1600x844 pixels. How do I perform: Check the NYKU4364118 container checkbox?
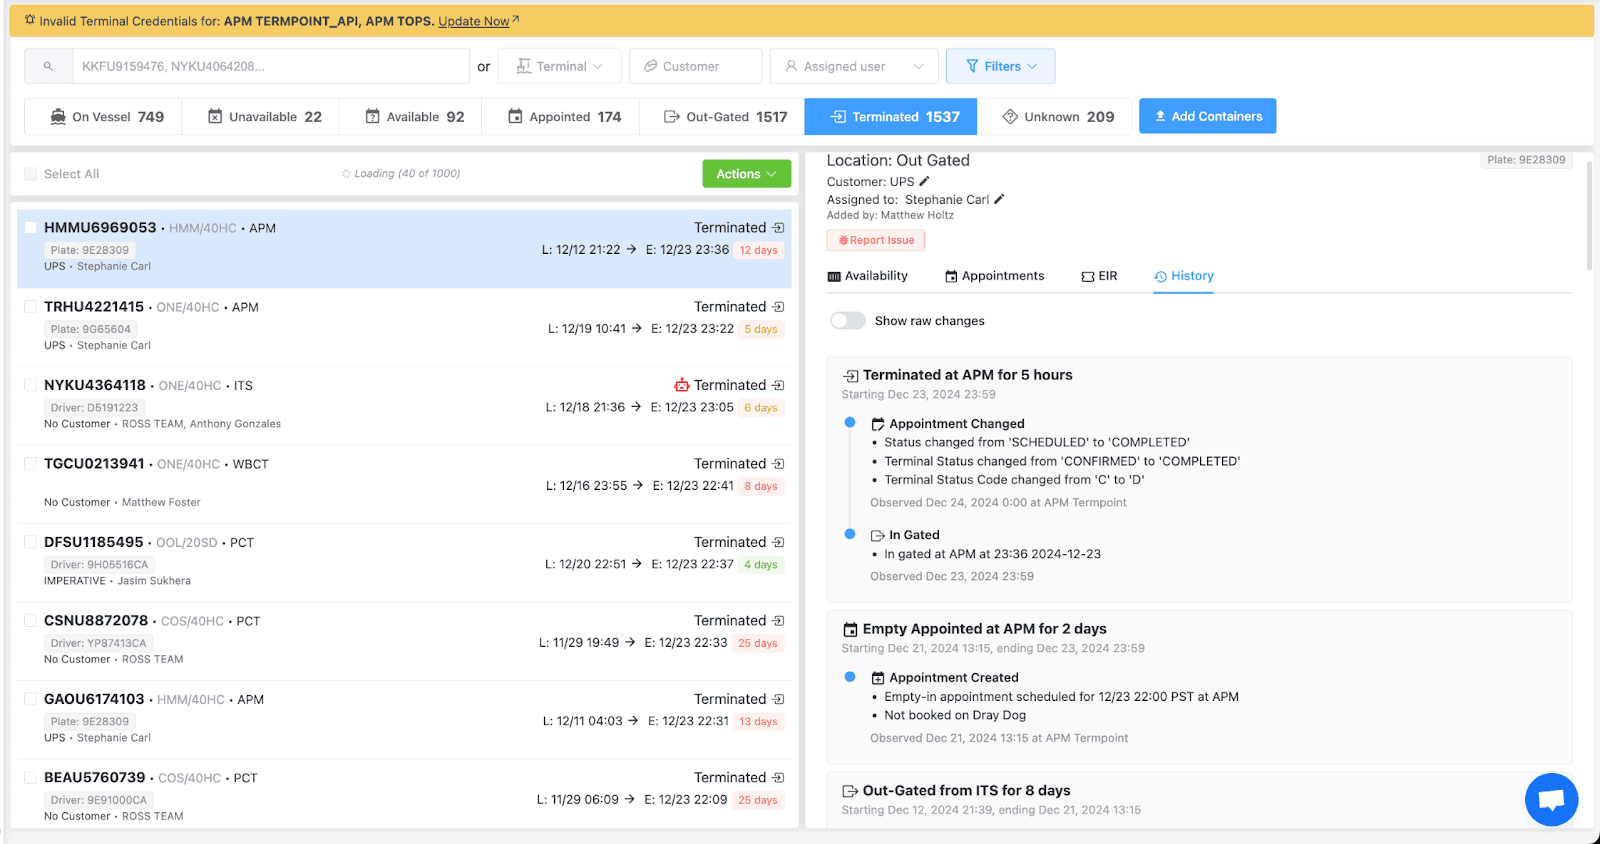30,385
